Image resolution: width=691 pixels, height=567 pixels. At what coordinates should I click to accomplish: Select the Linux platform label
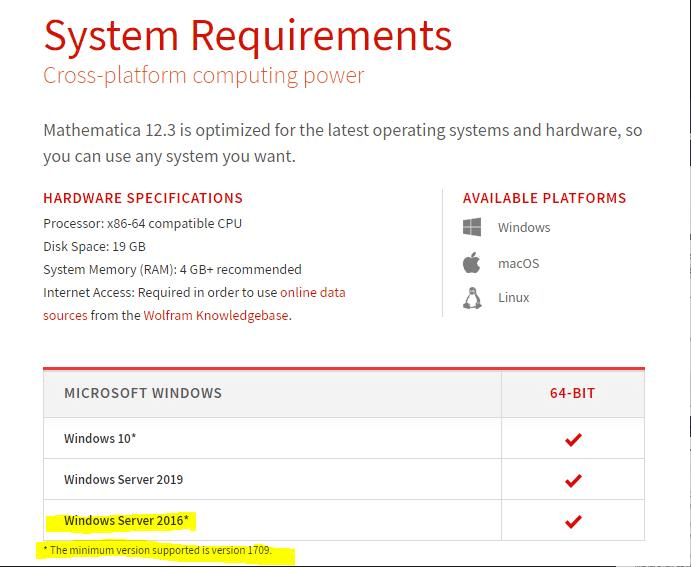click(x=514, y=298)
